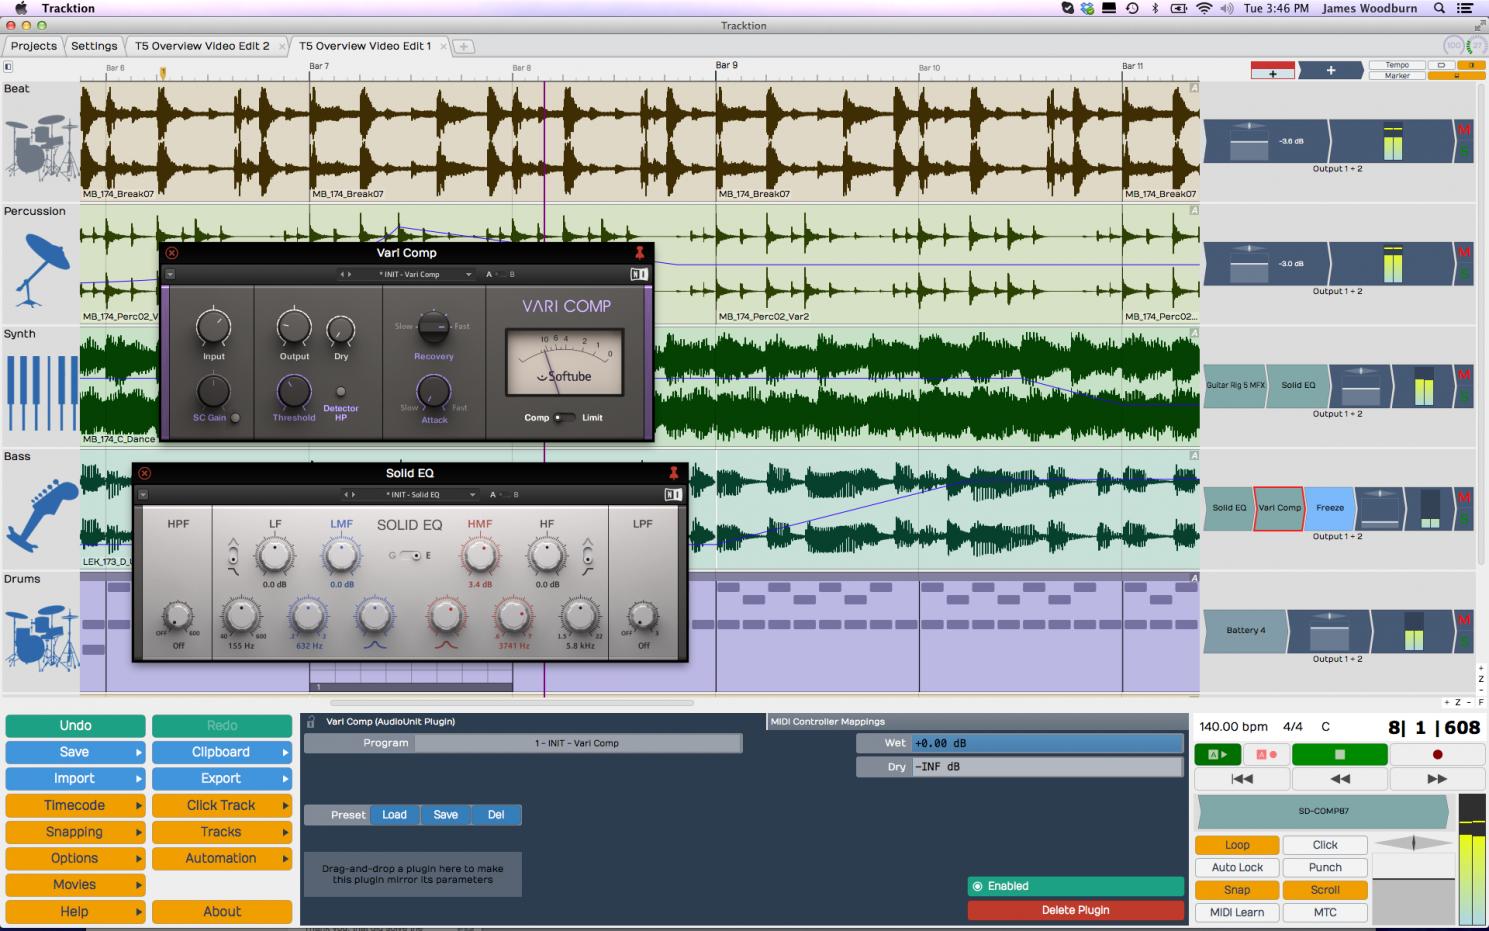Expand the Import menu
The height and width of the screenshot is (931, 1489).
click(75, 778)
